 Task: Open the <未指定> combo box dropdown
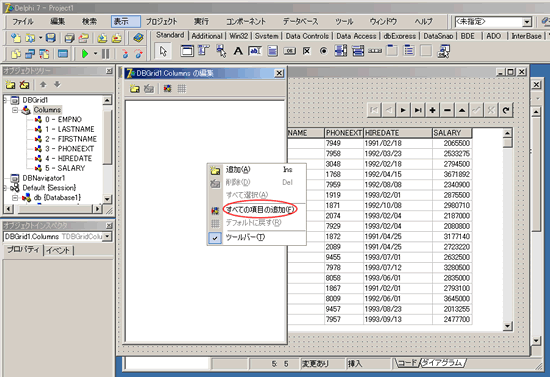coord(527,22)
